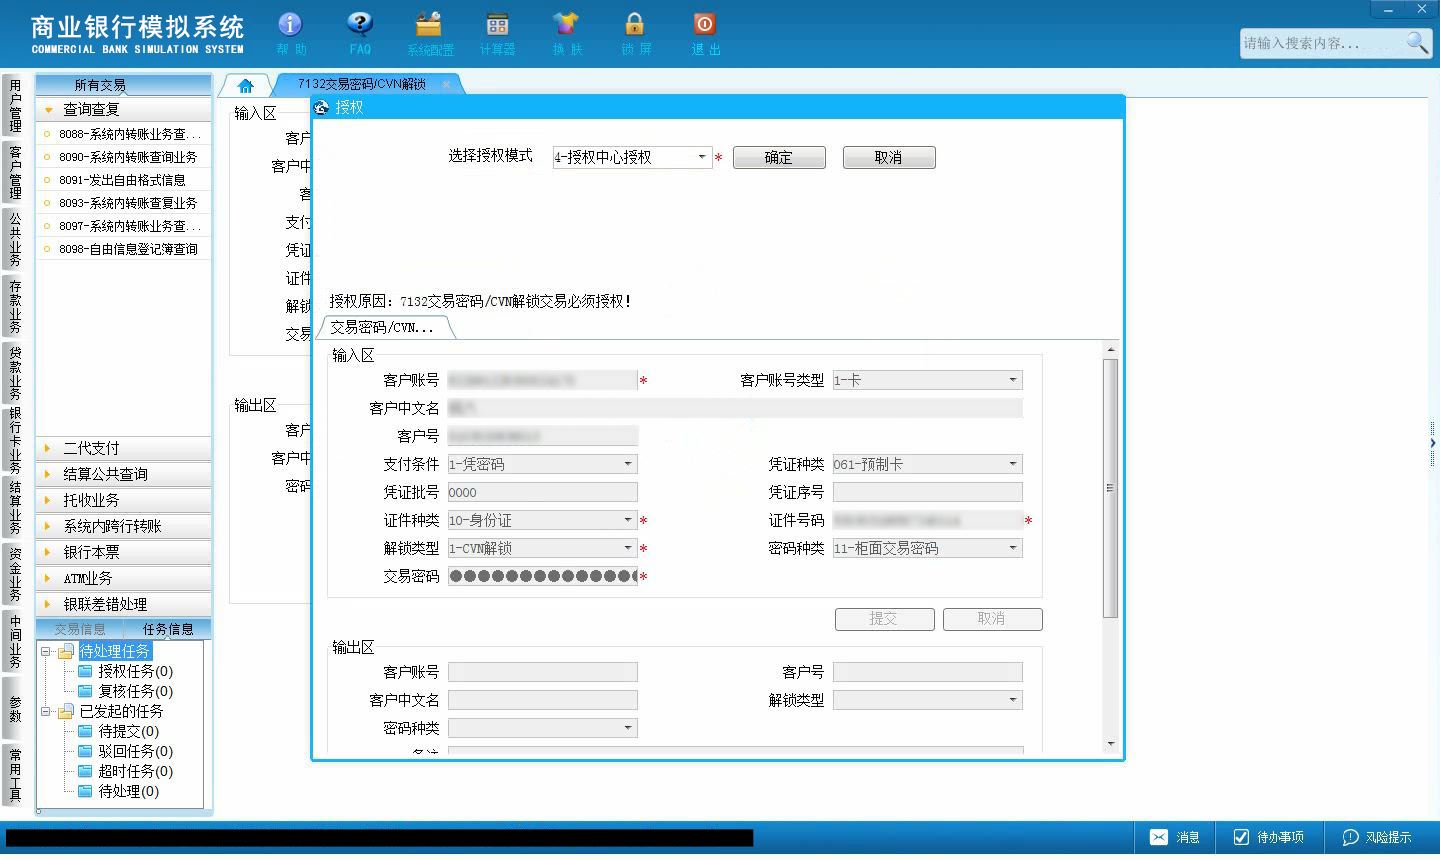Expand the 托收业务 menu group
The height and width of the screenshot is (860, 1440).
click(124, 500)
